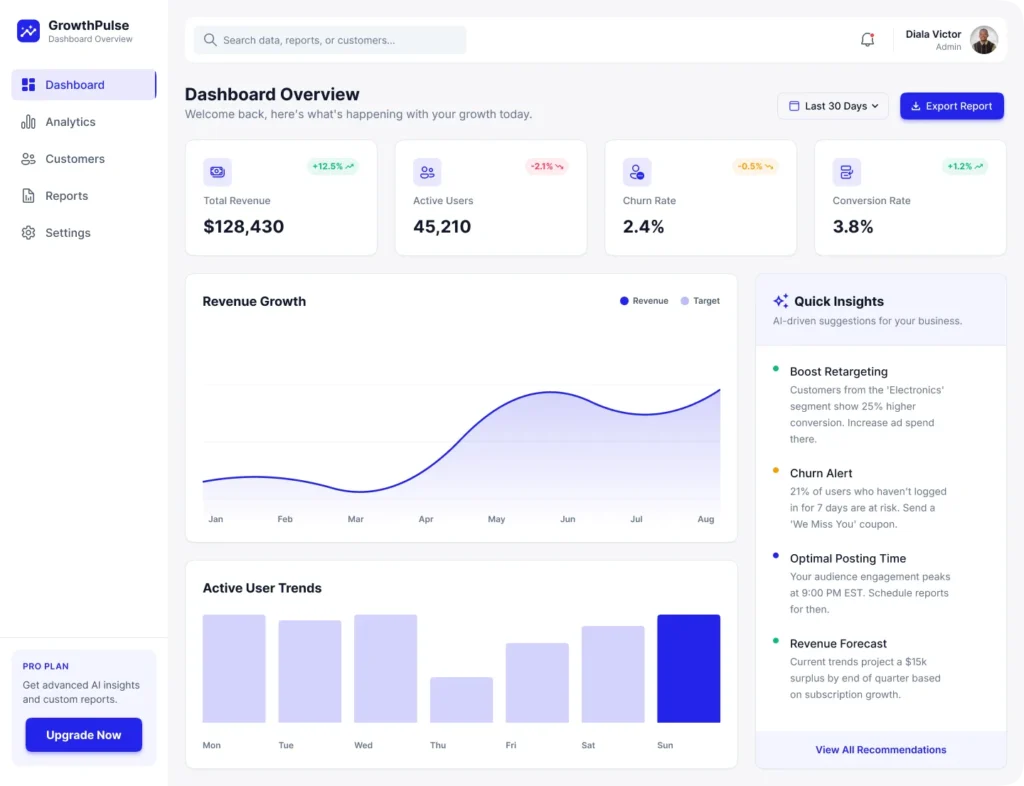Click the Conversion Rate card icon

(x=847, y=171)
